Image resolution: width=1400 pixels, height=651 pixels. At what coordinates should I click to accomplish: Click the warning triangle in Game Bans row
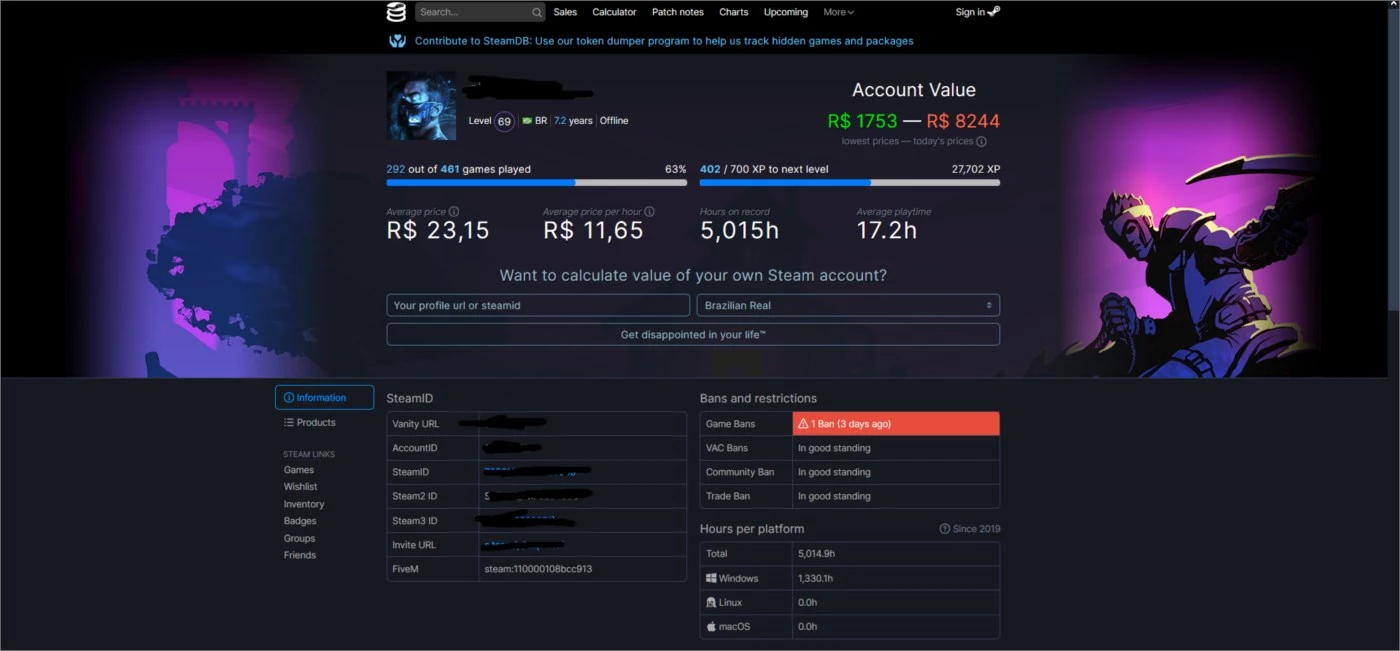click(x=803, y=424)
